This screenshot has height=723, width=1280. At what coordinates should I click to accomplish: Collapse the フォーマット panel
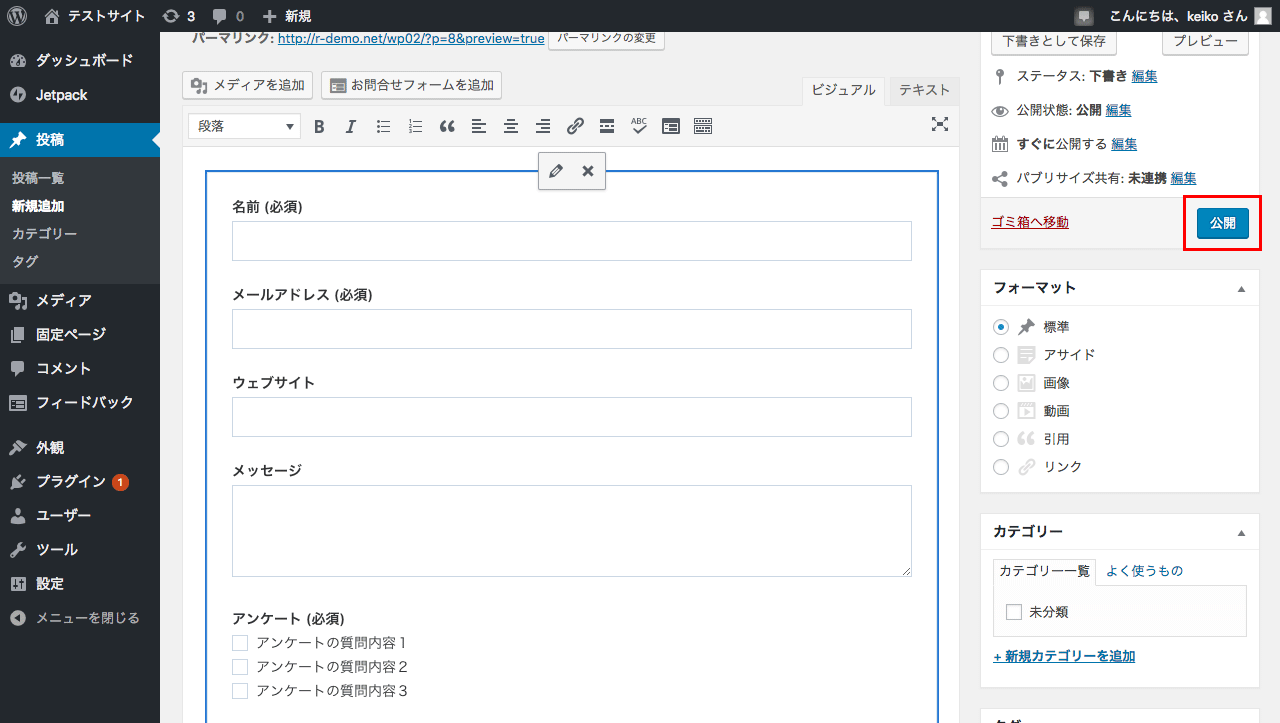click(x=1242, y=288)
